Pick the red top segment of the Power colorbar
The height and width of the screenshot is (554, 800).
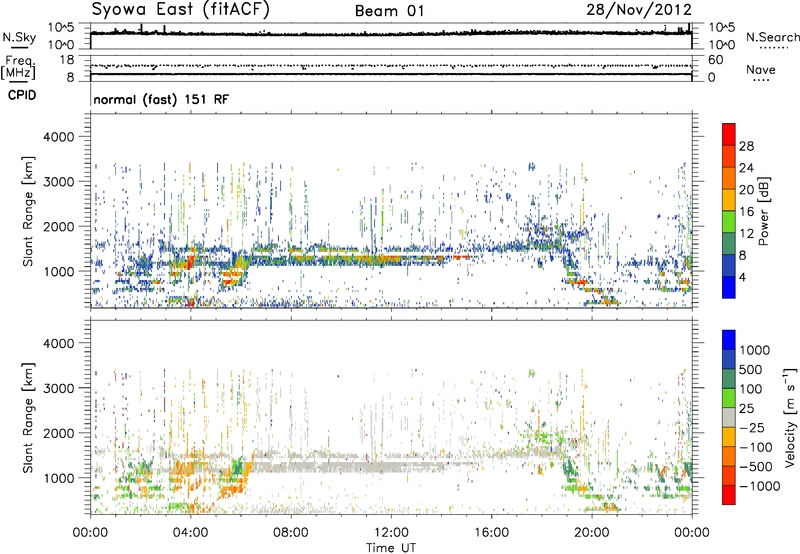(x=729, y=134)
